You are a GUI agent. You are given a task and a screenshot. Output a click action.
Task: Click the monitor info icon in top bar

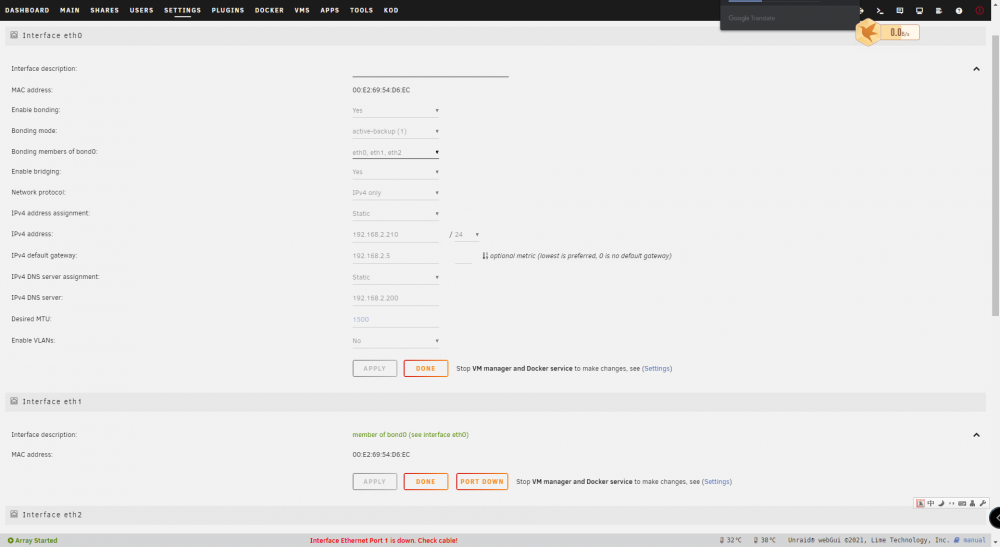click(919, 11)
